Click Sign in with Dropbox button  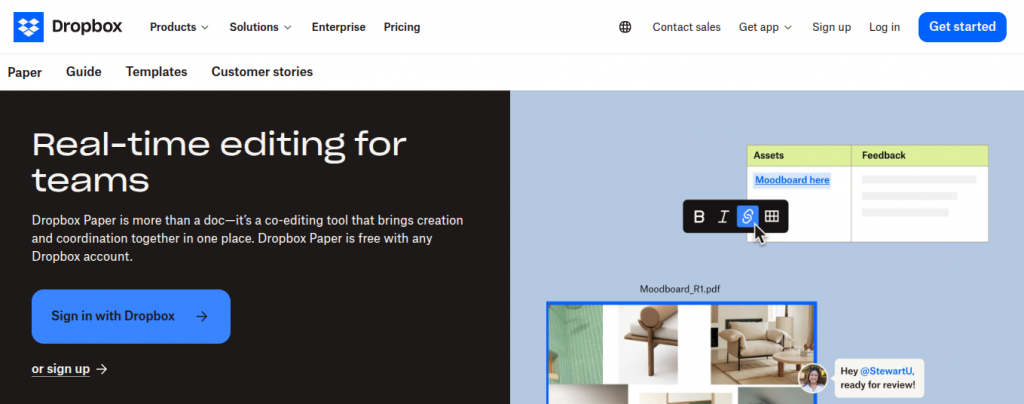click(131, 317)
